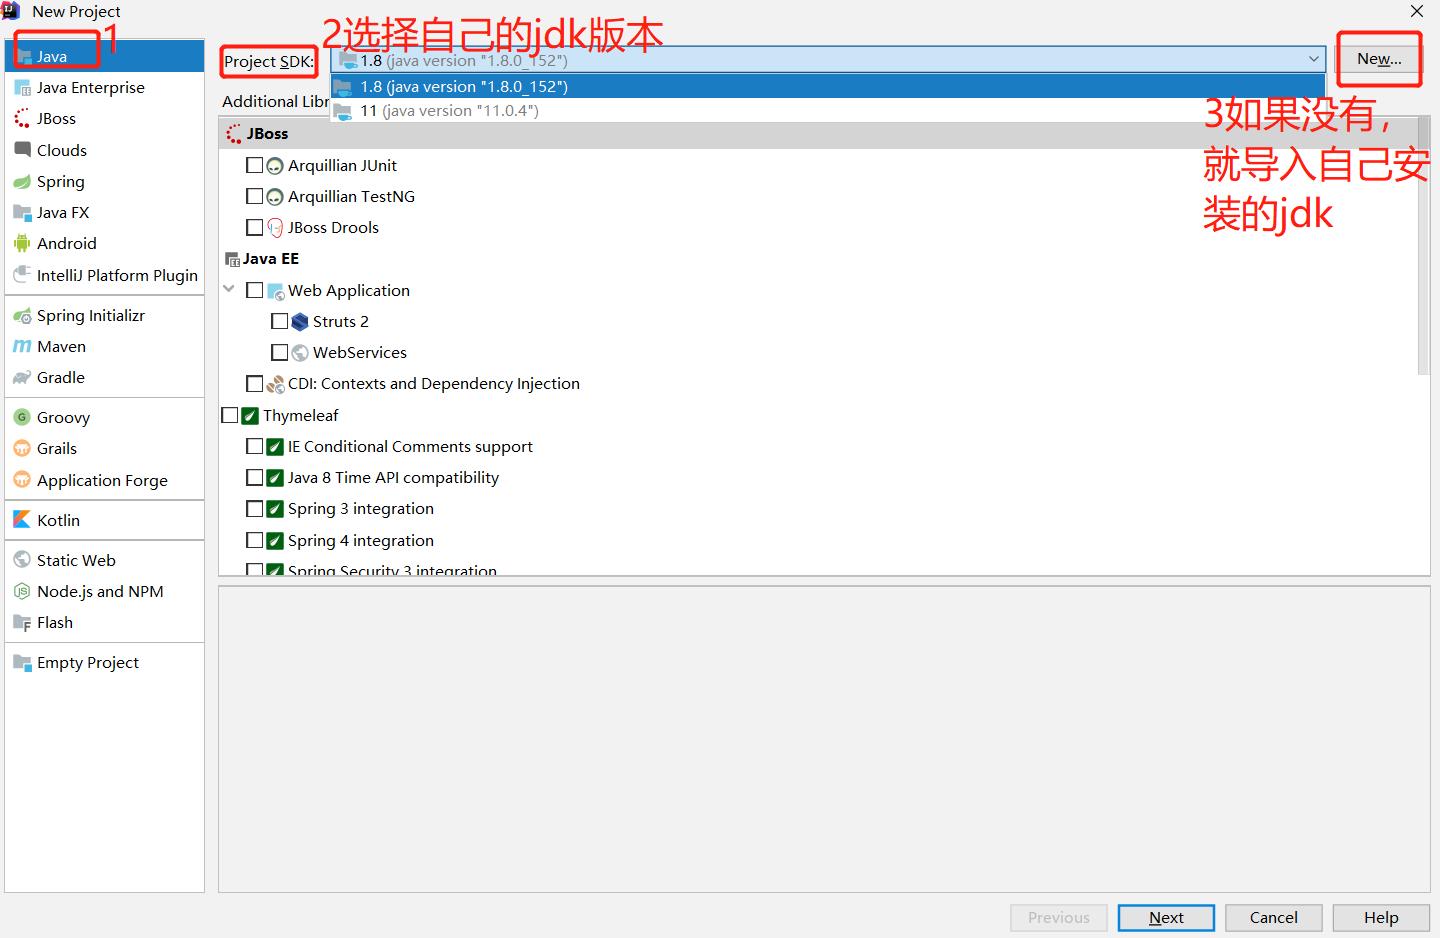Click the Node.js and NPM icon
Screen dimensions: 1440x938
coord(22,592)
